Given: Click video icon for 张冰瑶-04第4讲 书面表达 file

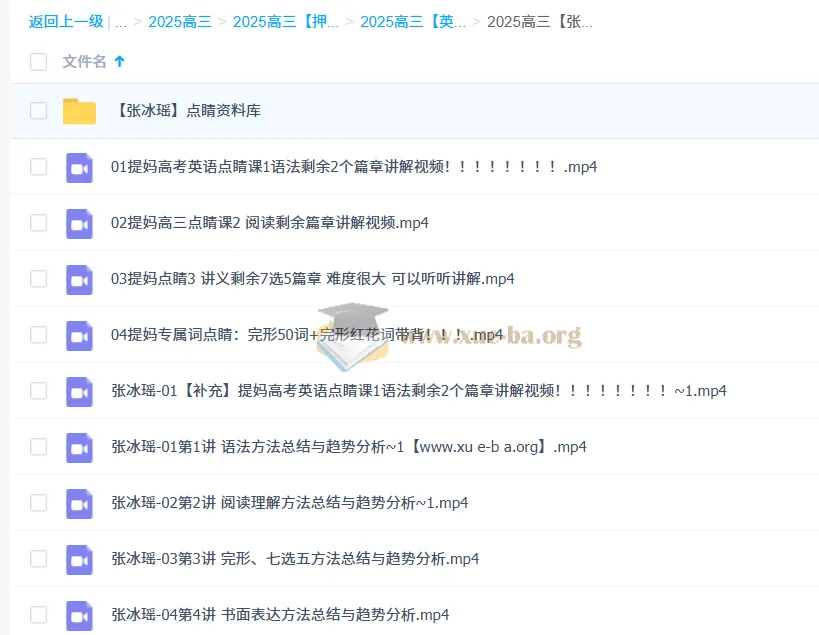Looking at the screenshot, I should coord(79,615).
